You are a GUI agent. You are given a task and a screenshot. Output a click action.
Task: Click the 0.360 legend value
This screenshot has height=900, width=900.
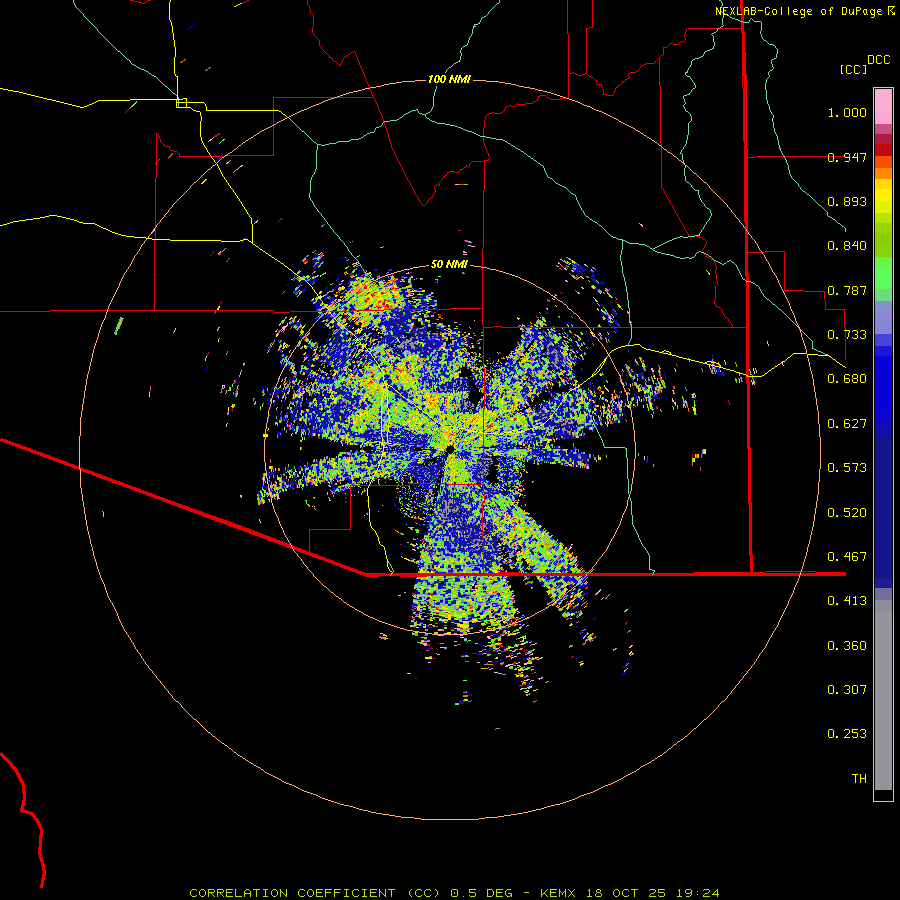point(847,646)
